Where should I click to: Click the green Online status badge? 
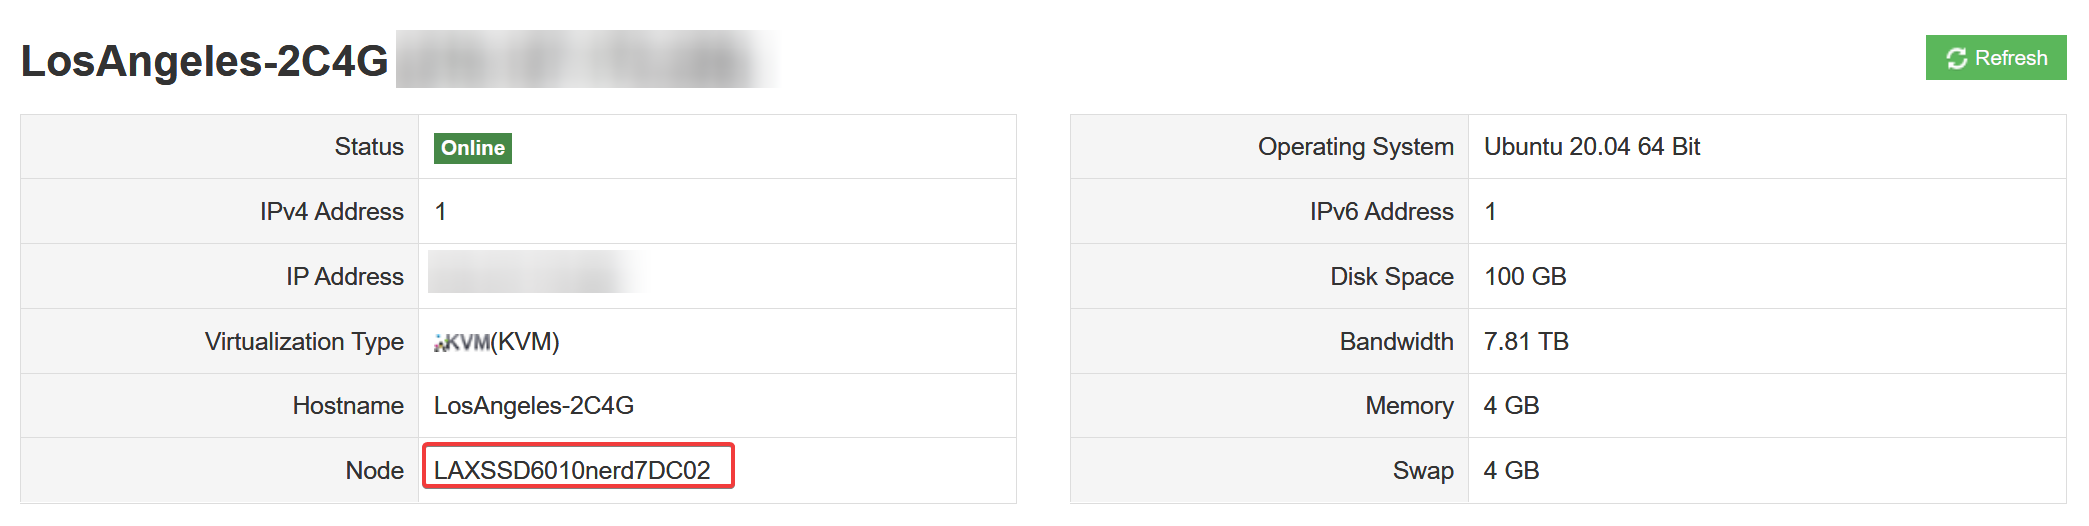coord(472,148)
